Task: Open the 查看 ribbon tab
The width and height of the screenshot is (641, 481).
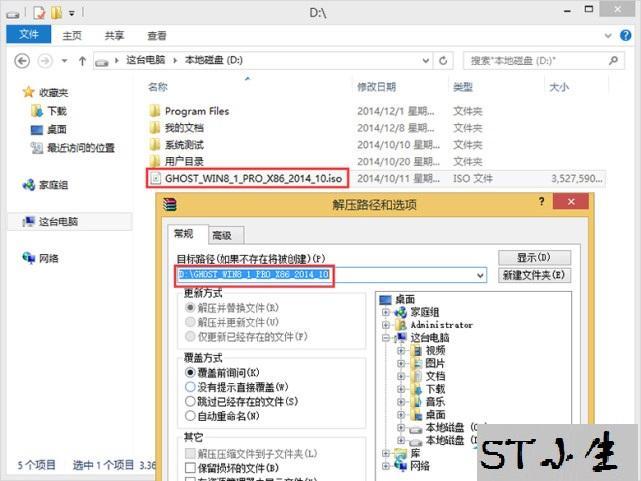Action: click(x=157, y=36)
